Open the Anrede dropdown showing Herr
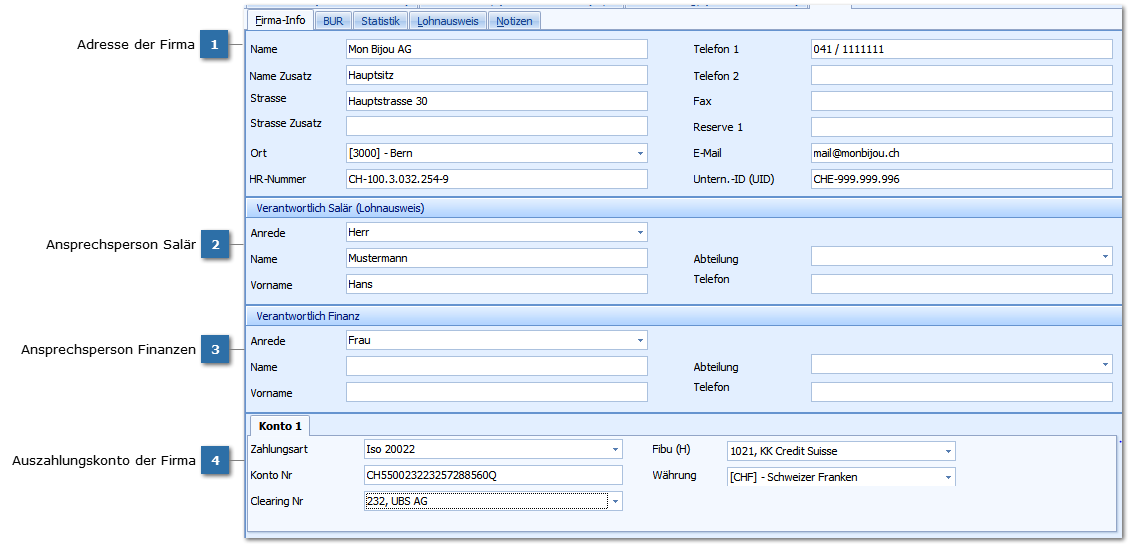Viewport: 1136px width, 549px height. 639,233
